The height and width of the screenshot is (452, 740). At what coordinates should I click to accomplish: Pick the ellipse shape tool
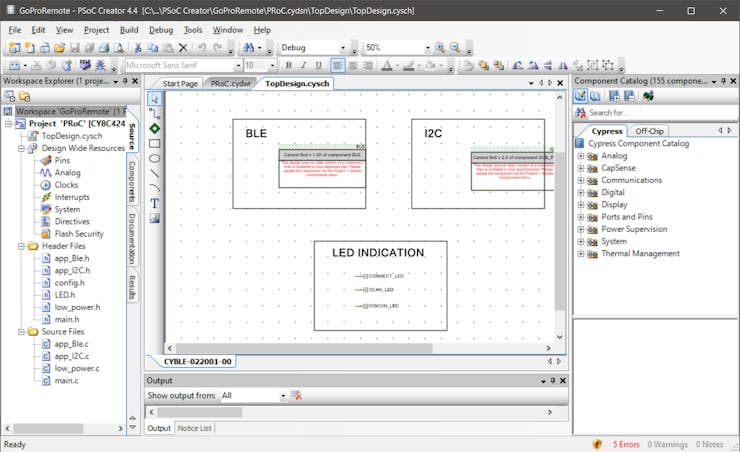(x=155, y=158)
